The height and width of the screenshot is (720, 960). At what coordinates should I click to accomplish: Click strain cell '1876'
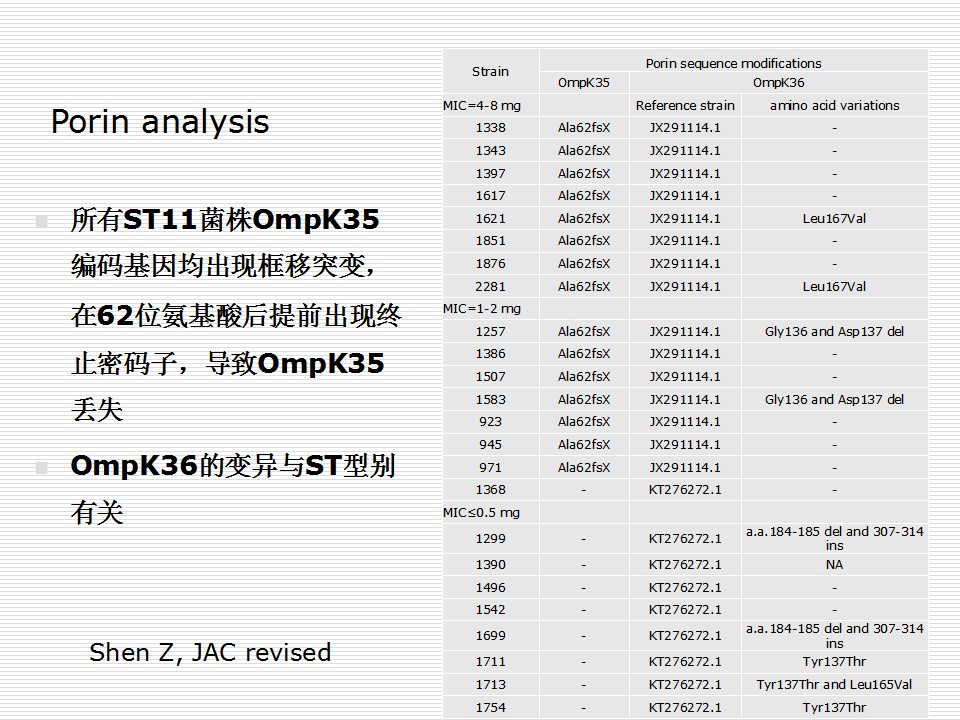[490, 264]
